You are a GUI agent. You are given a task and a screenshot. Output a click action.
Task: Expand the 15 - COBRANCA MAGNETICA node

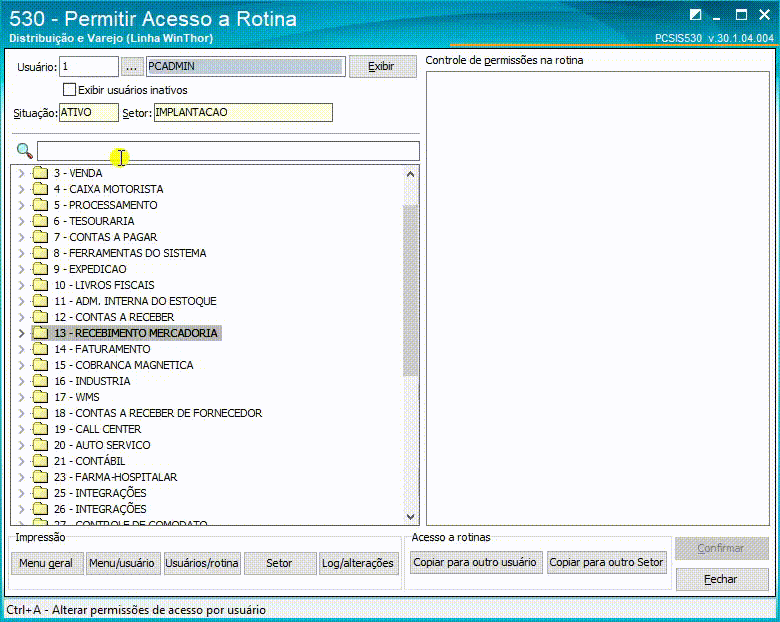coord(21,365)
